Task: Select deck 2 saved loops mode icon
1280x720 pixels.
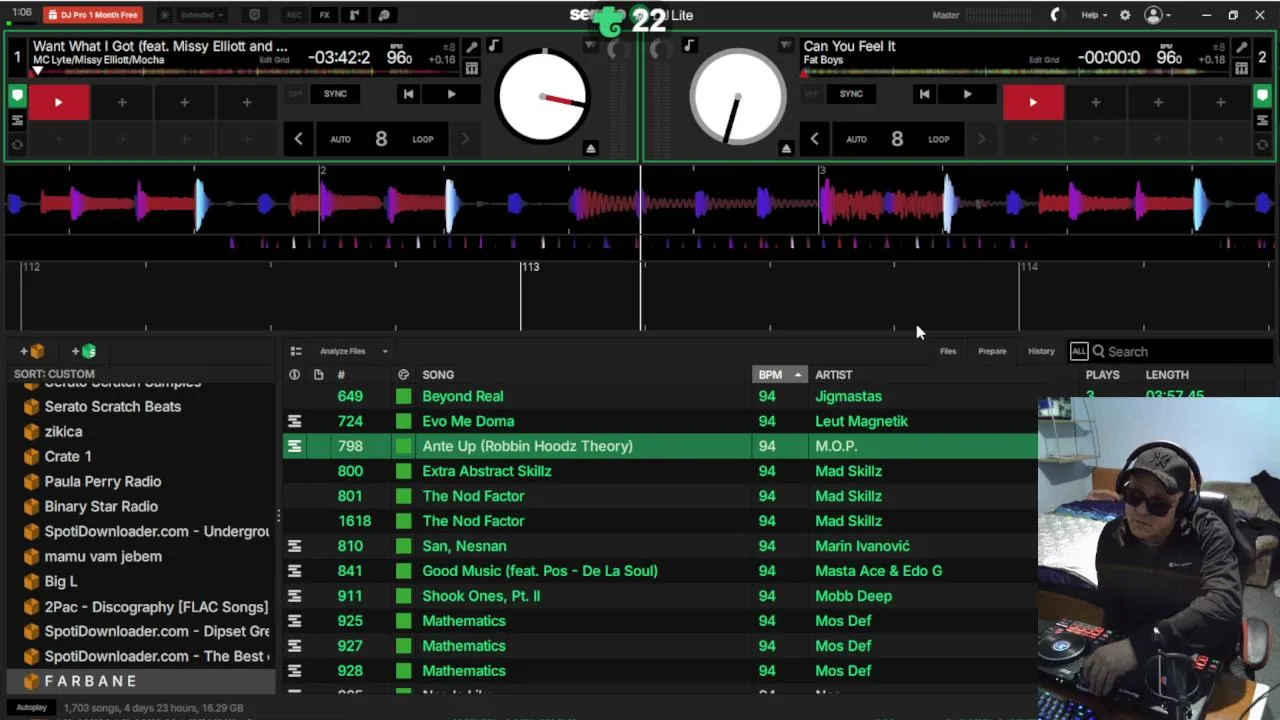Action: (1262, 120)
